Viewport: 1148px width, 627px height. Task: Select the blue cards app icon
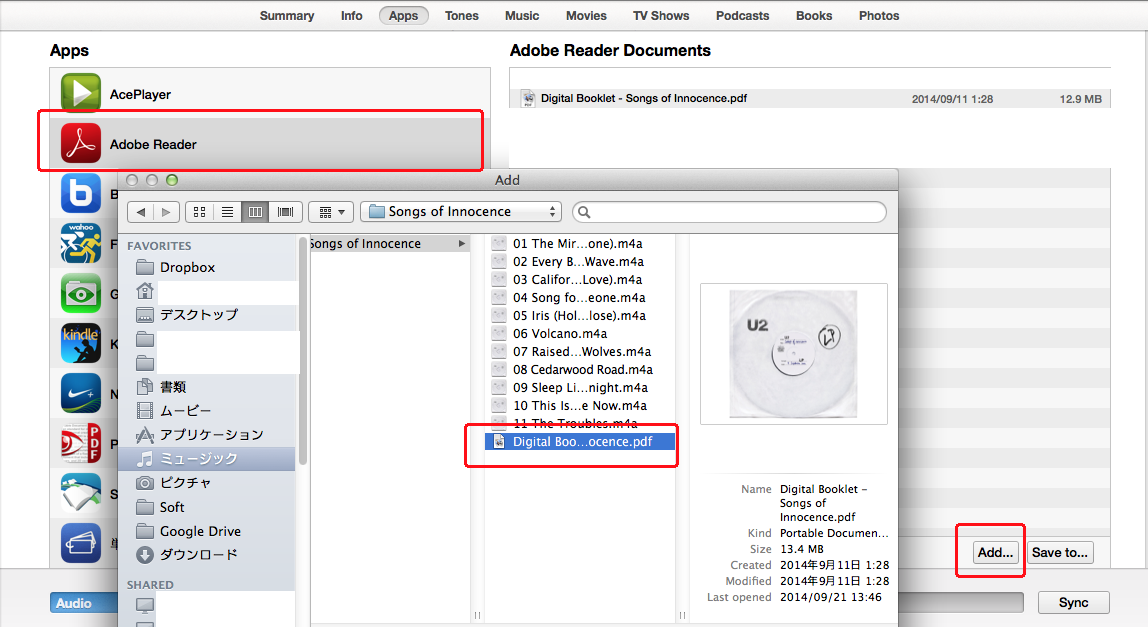point(81,543)
